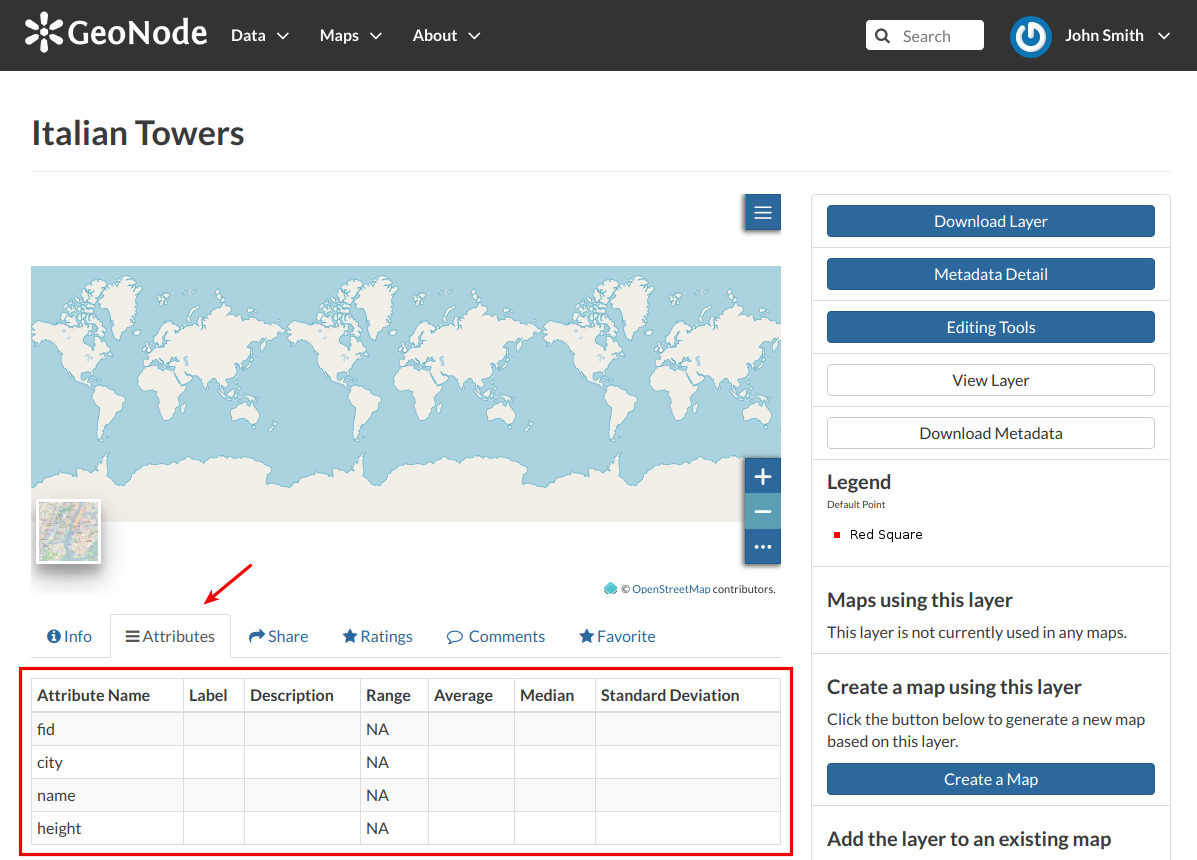Viewport: 1197px width, 860px height.
Task: Click the Download Layer button
Action: [x=990, y=221]
